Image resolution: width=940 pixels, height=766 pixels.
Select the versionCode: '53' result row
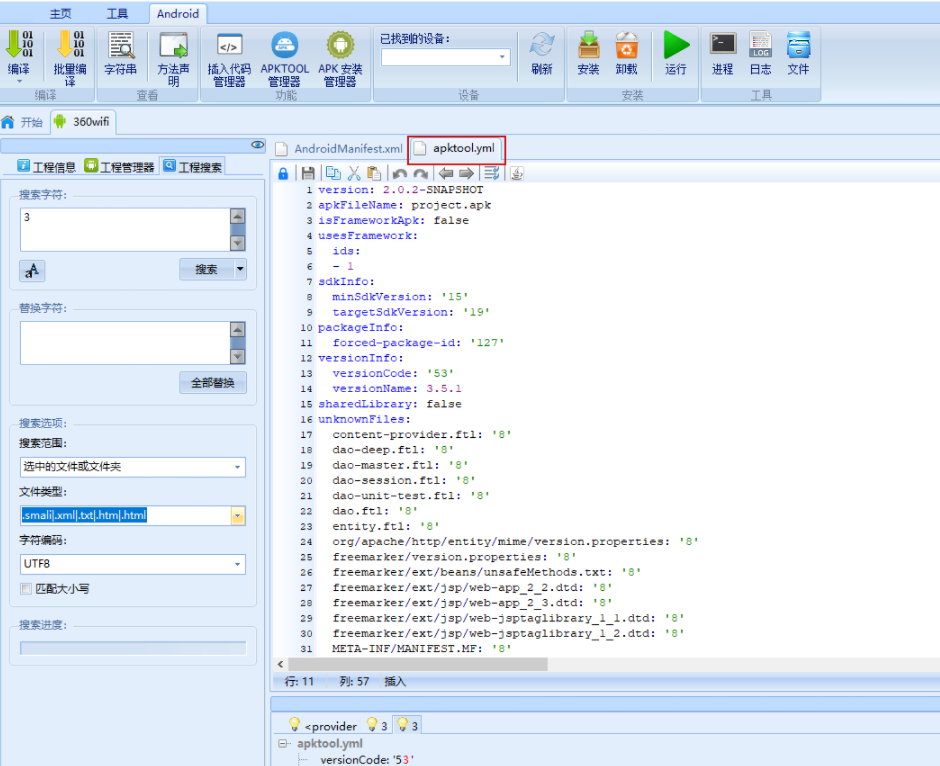367,759
